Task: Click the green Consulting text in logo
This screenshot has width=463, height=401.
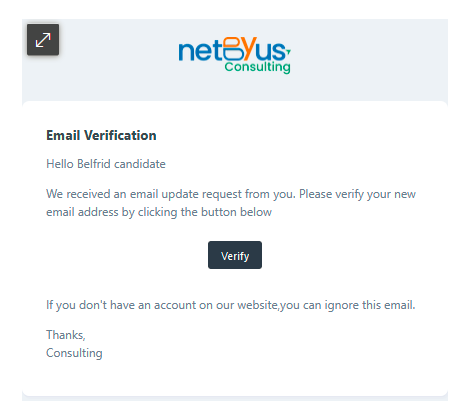Action: tap(257, 67)
